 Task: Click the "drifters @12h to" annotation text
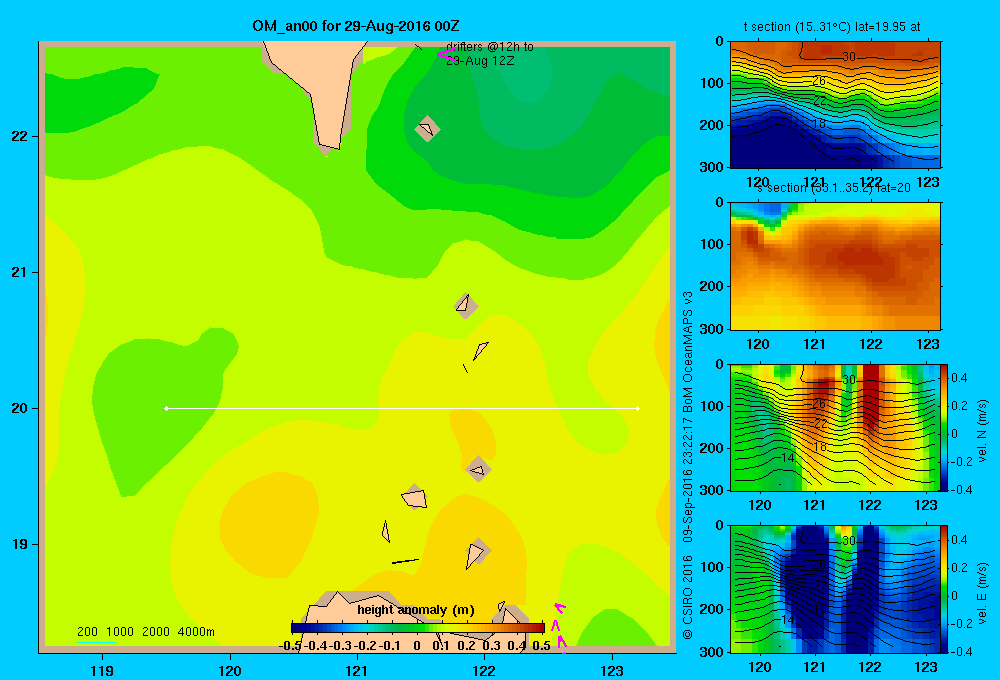click(490, 47)
